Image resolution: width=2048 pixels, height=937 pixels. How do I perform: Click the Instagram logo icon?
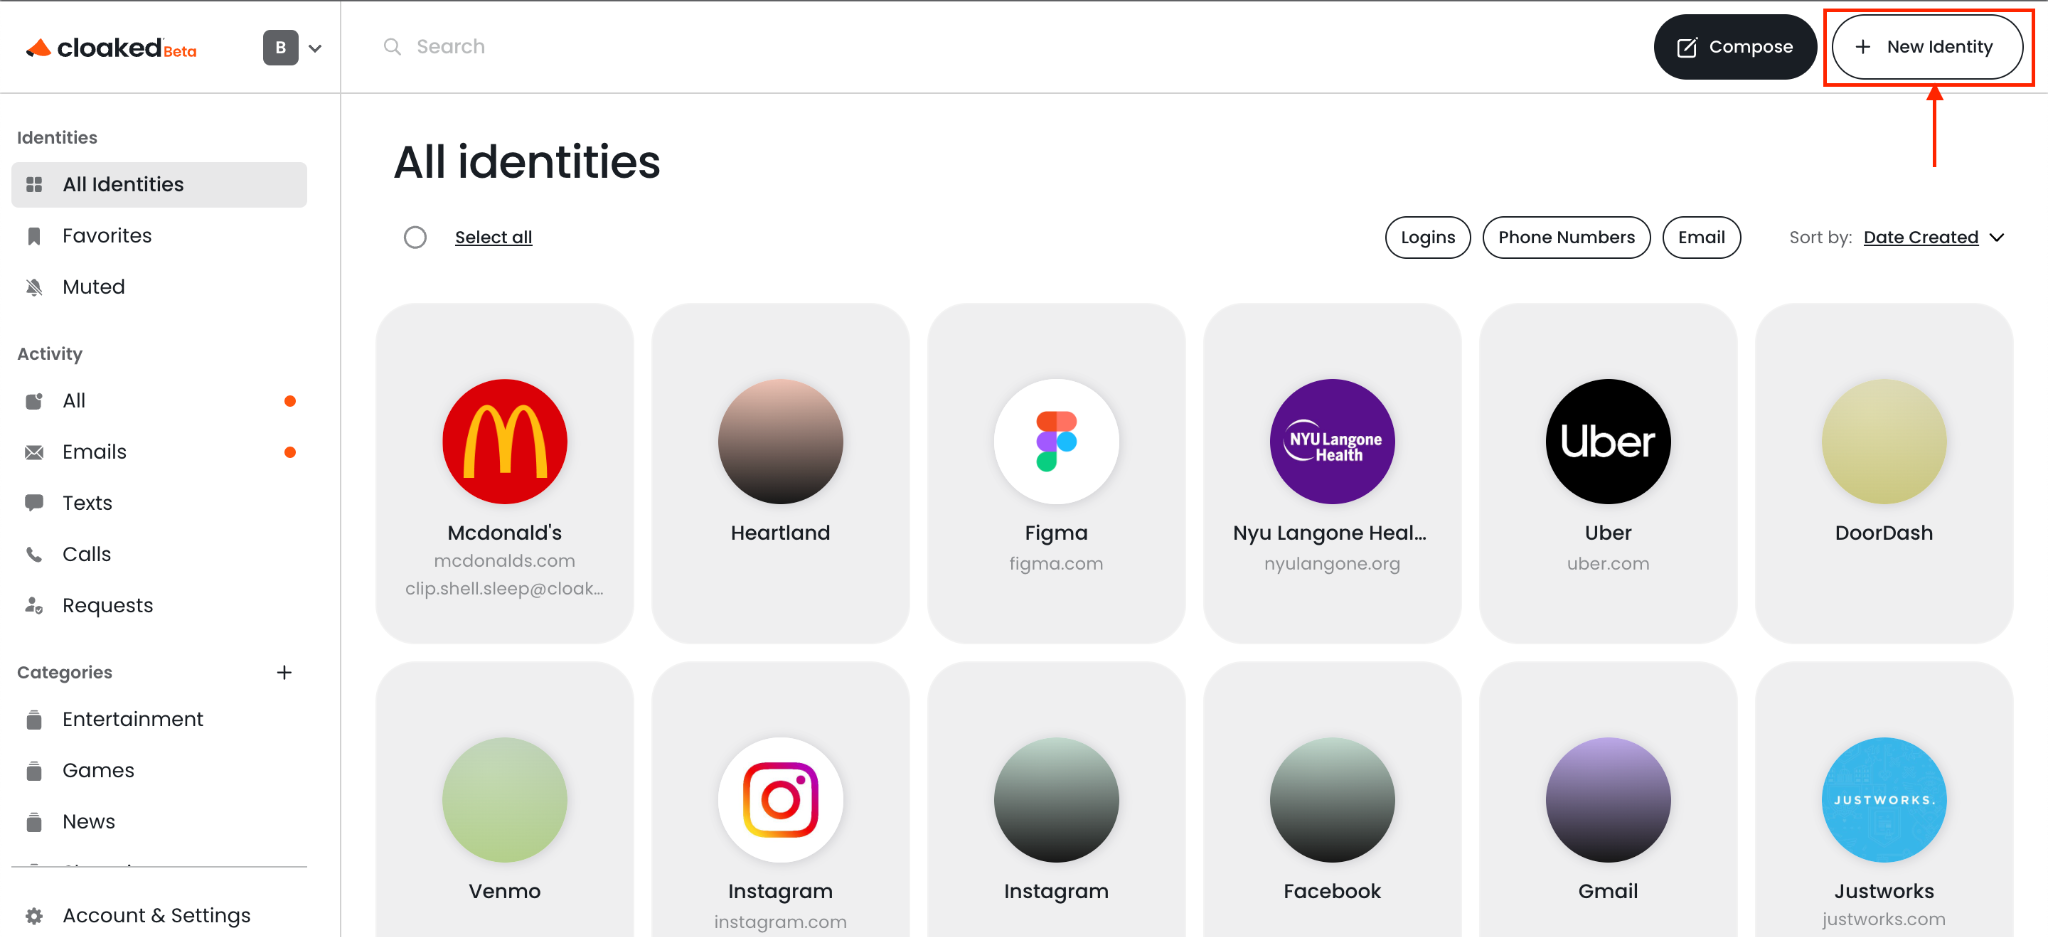click(780, 800)
